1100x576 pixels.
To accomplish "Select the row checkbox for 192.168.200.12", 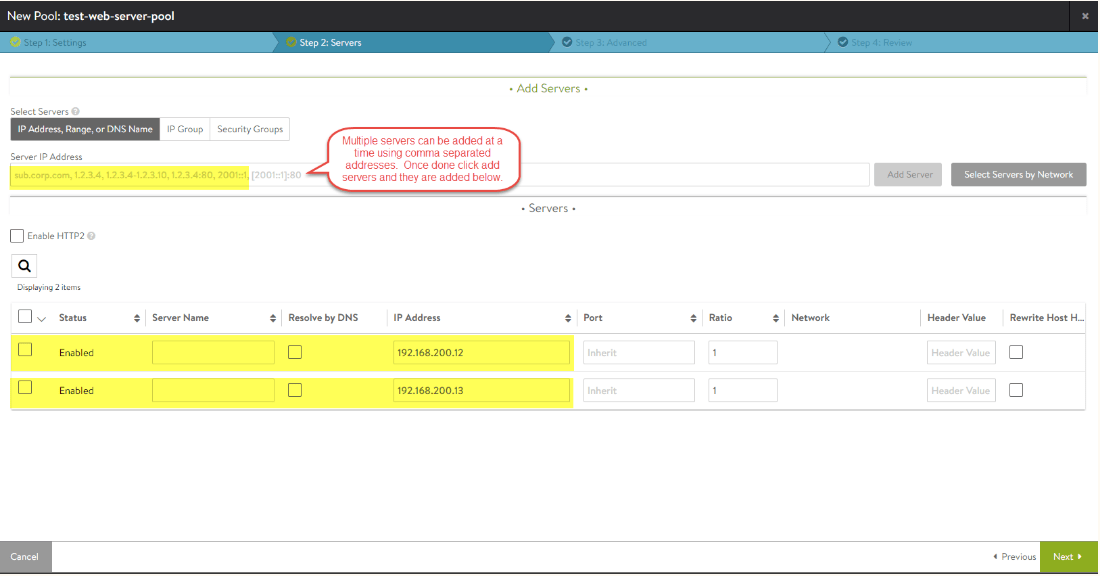I will point(25,349).
